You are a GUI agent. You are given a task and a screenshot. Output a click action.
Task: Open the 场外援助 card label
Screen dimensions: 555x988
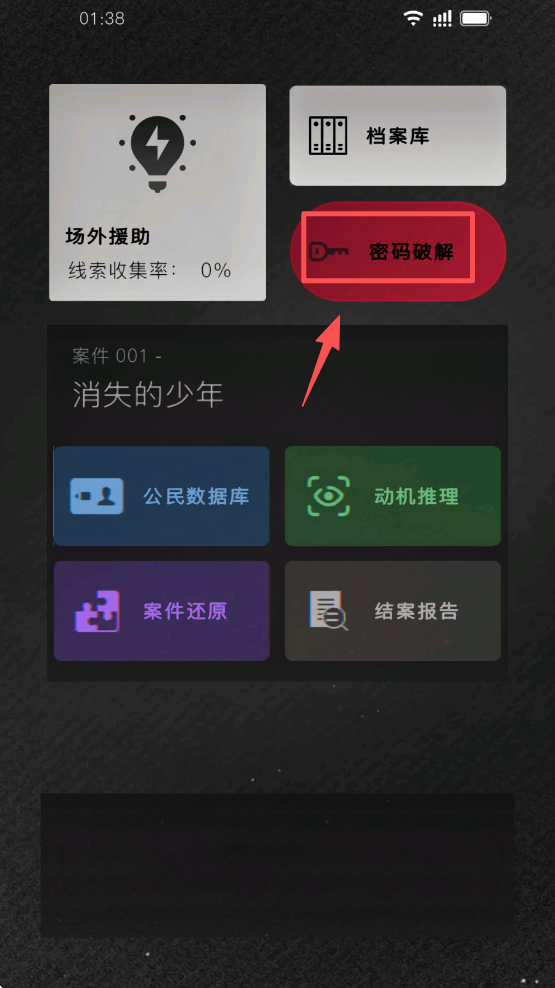tap(108, 236)
